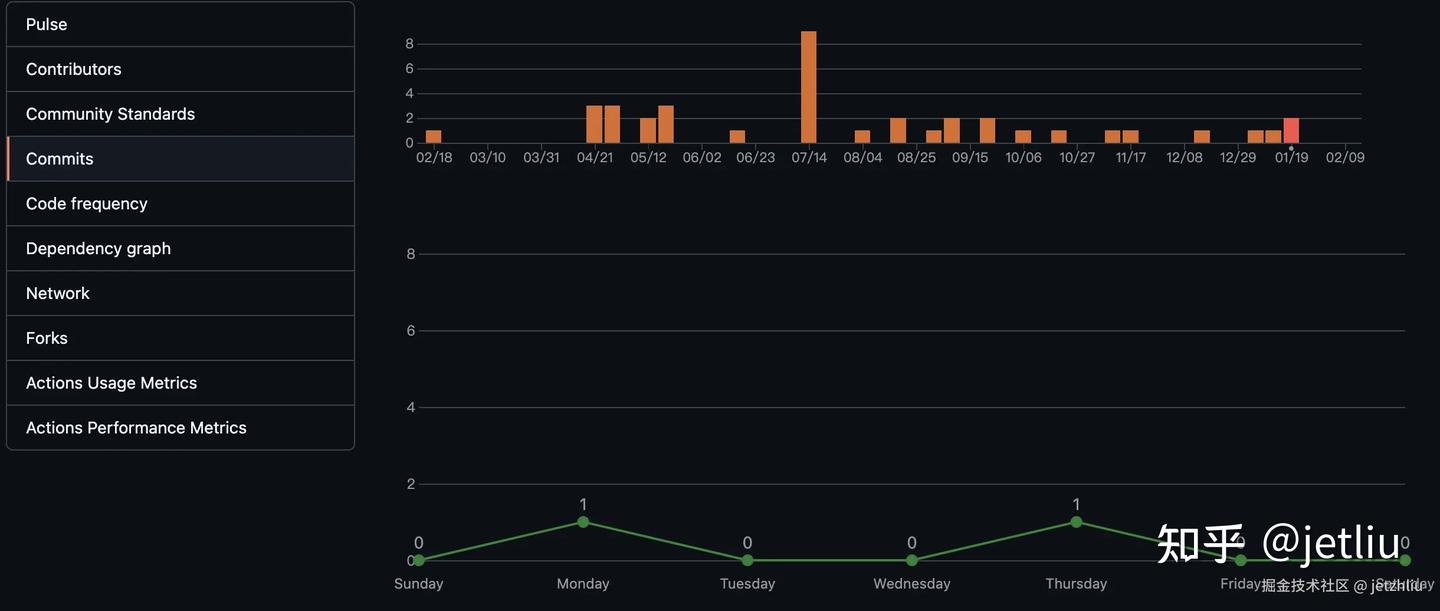
Task: Click the Monday data point on line chart
Action: tap(583, 522)
